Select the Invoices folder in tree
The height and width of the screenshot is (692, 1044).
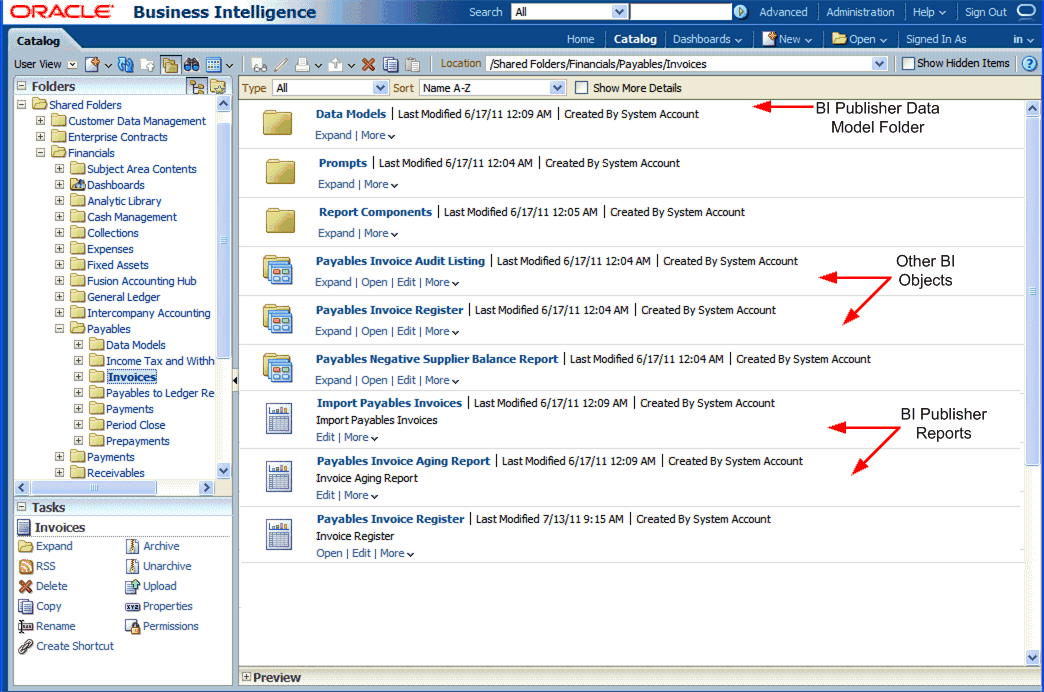pyautogui.click(x=132, y=377)
